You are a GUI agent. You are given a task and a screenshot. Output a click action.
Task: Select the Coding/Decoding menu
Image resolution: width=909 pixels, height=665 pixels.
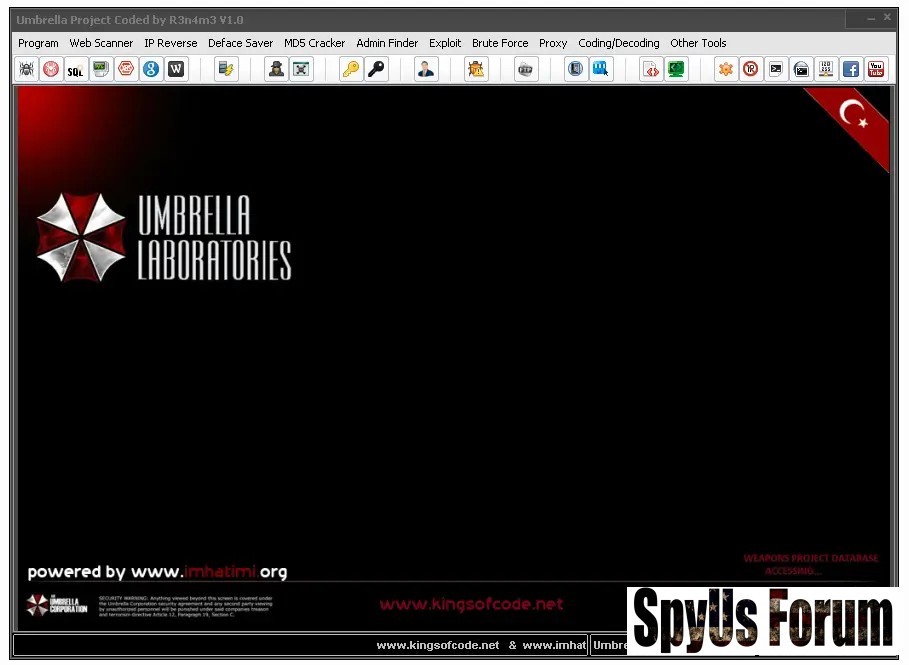619,43
